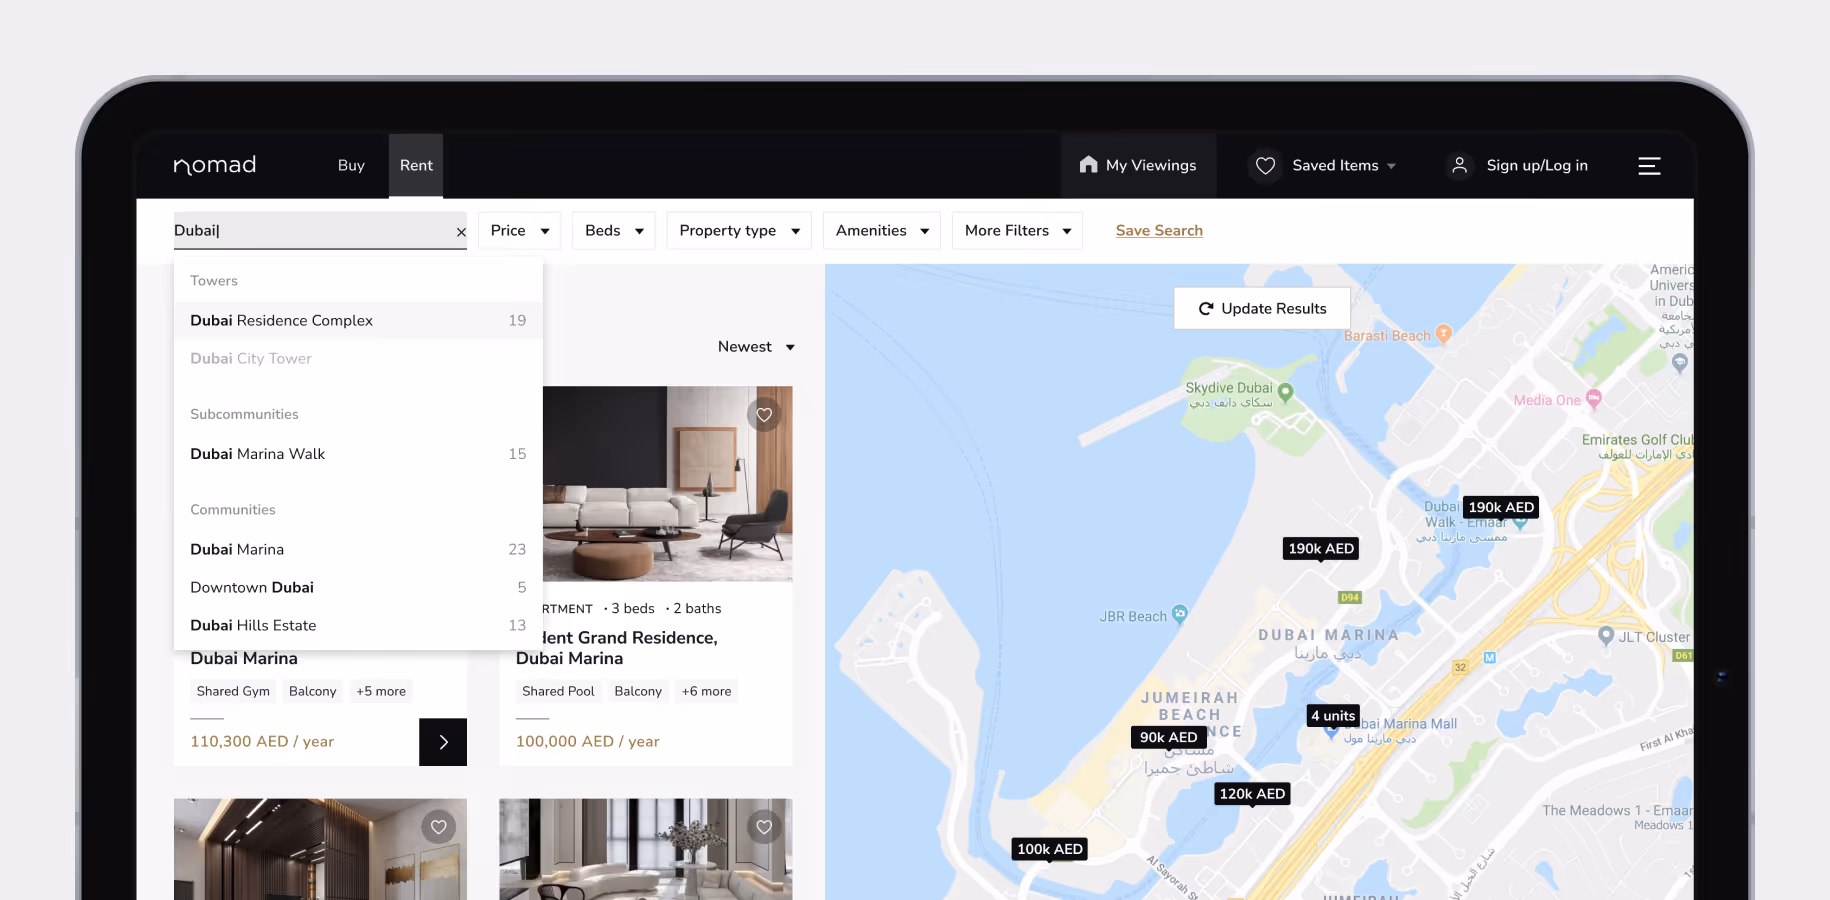The height and width of the screenshot is (900, 1830).
Task: Open the hamburger menu icon
Action: tap(1649, 166)
